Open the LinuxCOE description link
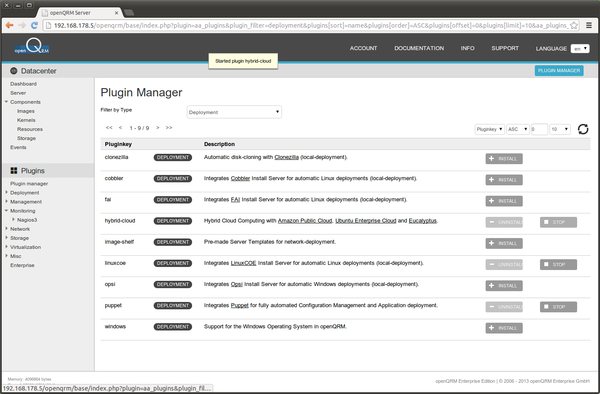This screenshot has height=394, width=600. (243, 263)
